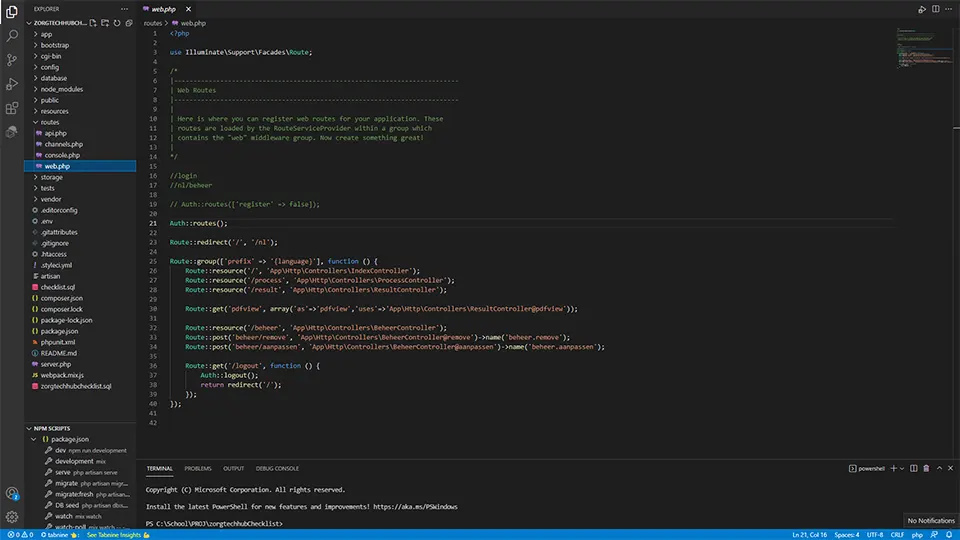Click the notifications bell in status bar

[x=949, y=535]
